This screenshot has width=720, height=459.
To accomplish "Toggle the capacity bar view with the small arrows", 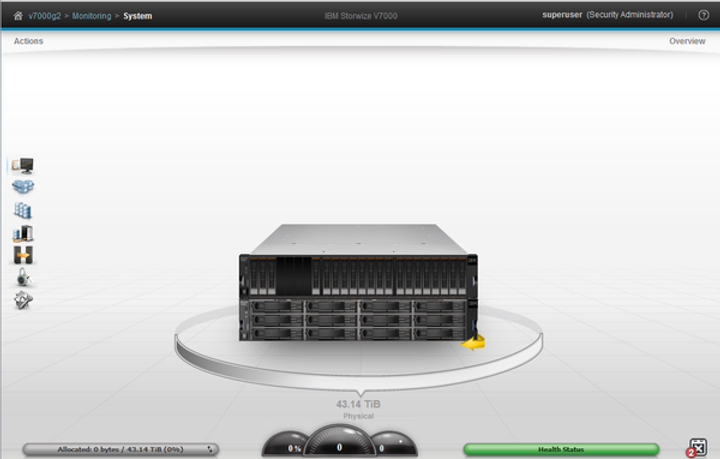I will (x=210, y=449).
